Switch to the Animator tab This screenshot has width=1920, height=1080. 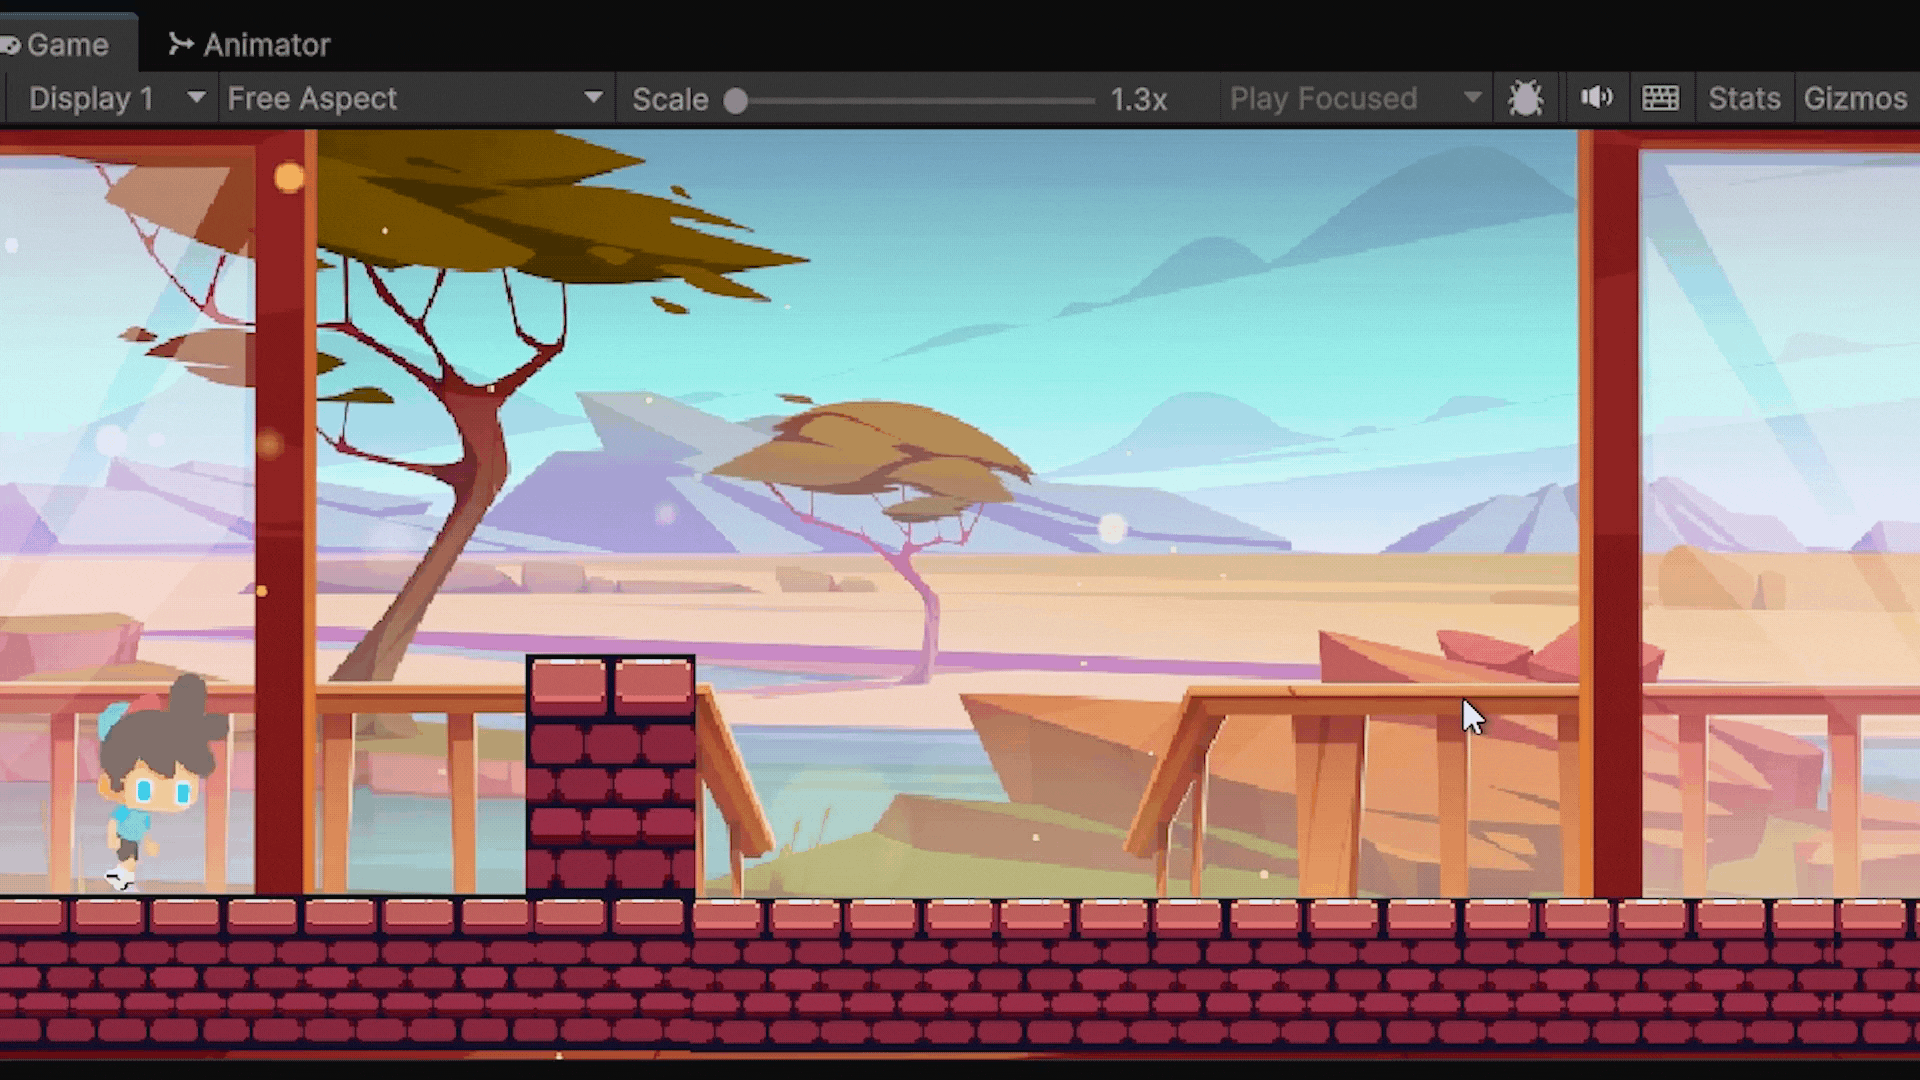(x=265, y=45)
